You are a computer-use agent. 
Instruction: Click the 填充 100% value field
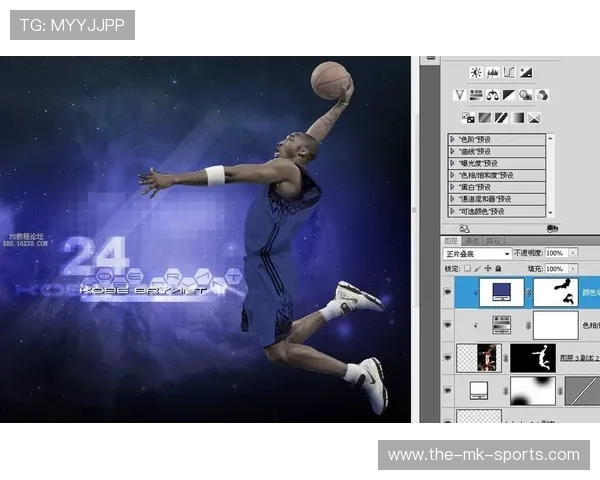[557, 269]
